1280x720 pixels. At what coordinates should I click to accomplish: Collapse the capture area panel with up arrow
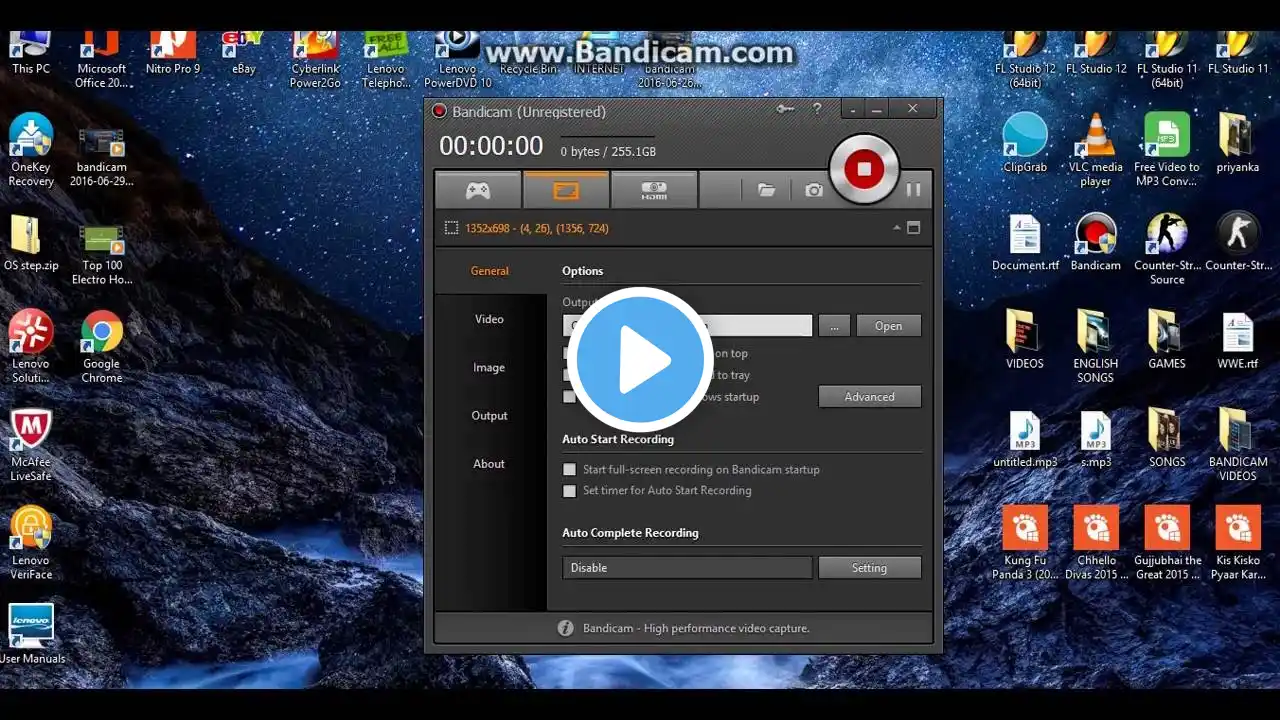pyautogui.click(x=897, y=228)
